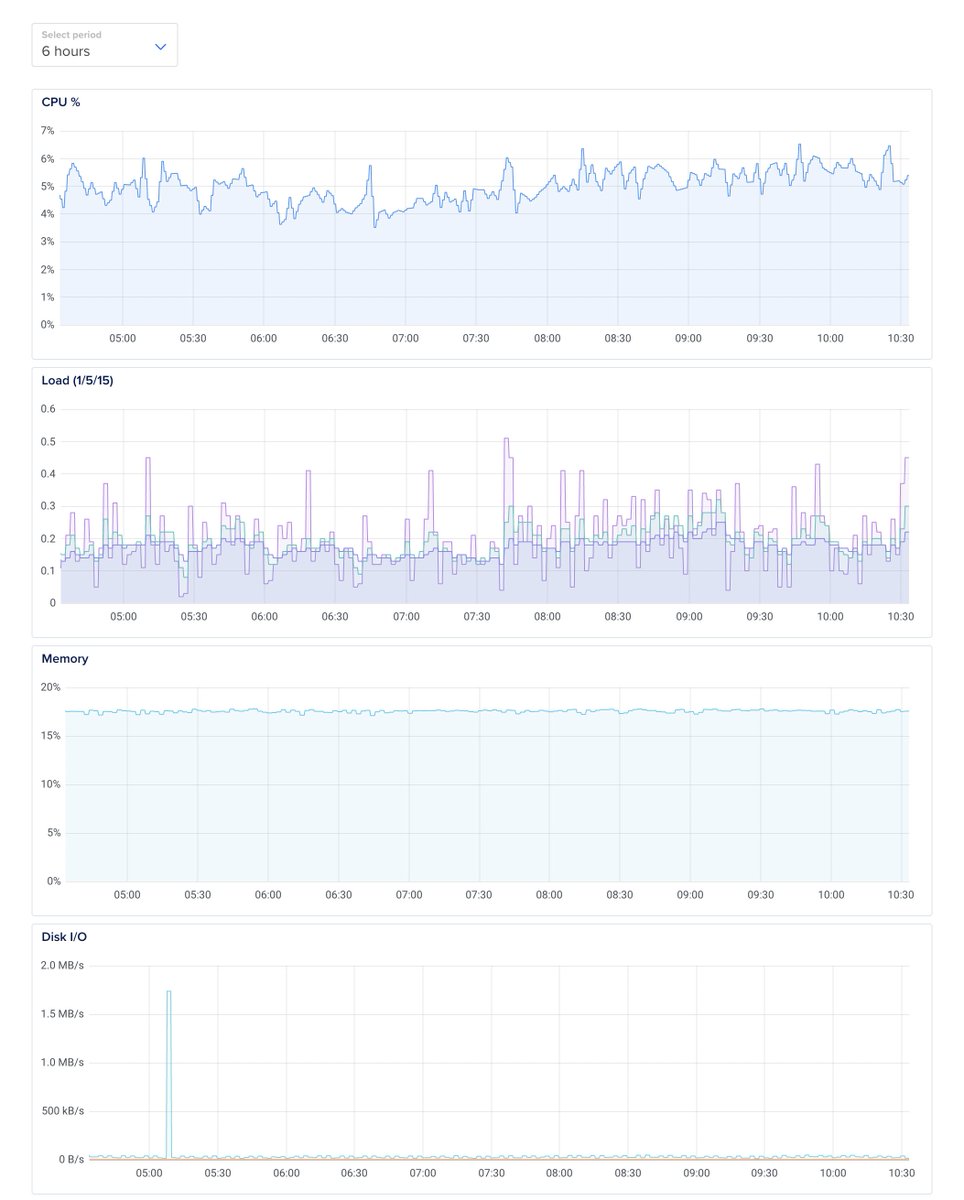Viewport: 964px width, 1200px height.
Task: Click the 05:00 time label under Disk I/O chart
Action: (x=149, y=1172)
